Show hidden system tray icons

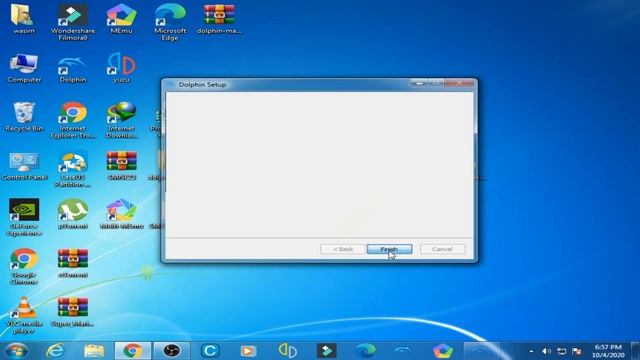(x=531, y=351)
